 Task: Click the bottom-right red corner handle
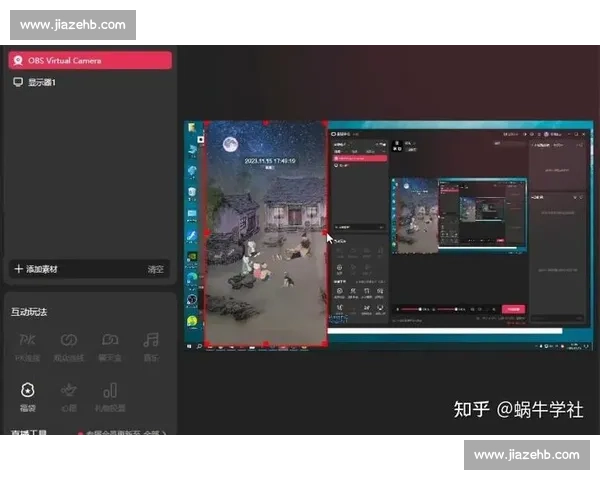point(325,344)
